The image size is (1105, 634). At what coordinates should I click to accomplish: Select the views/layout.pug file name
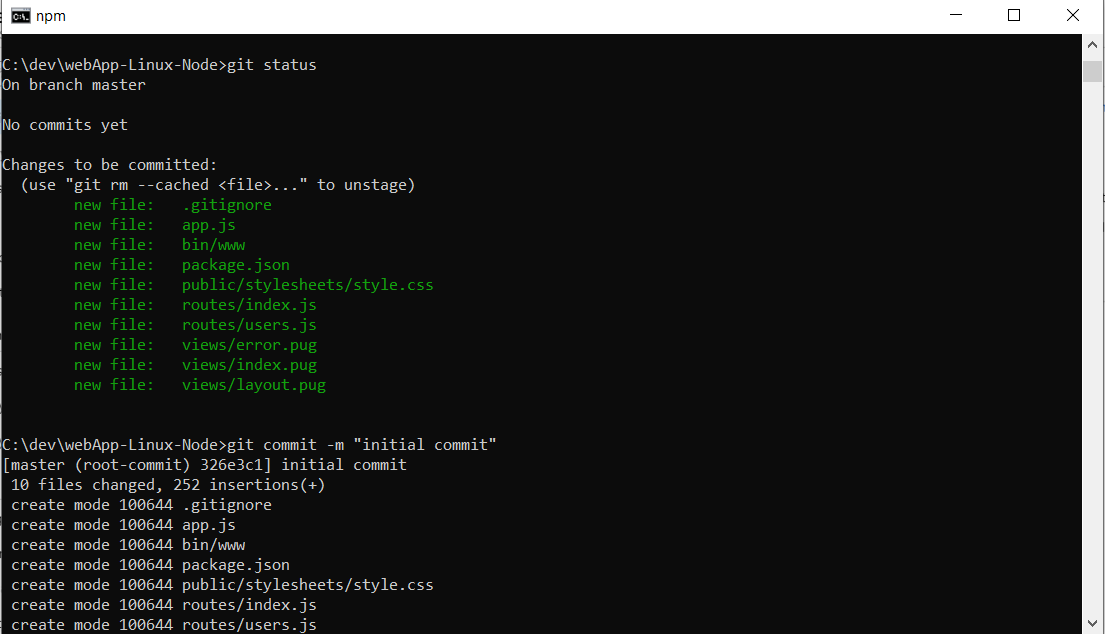point(253,384)
